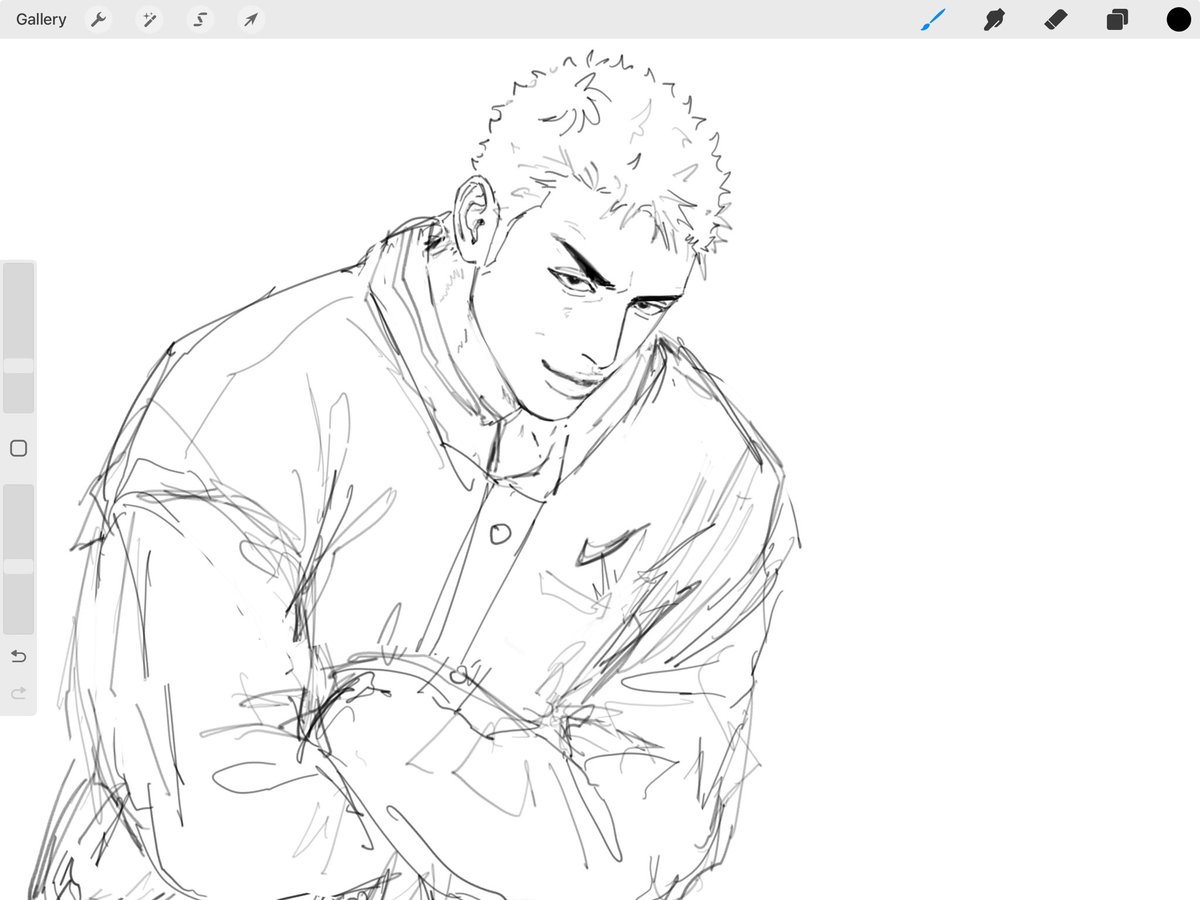Adjust the brush opacity slider handle
The image size is (1200, 900).
18,566
